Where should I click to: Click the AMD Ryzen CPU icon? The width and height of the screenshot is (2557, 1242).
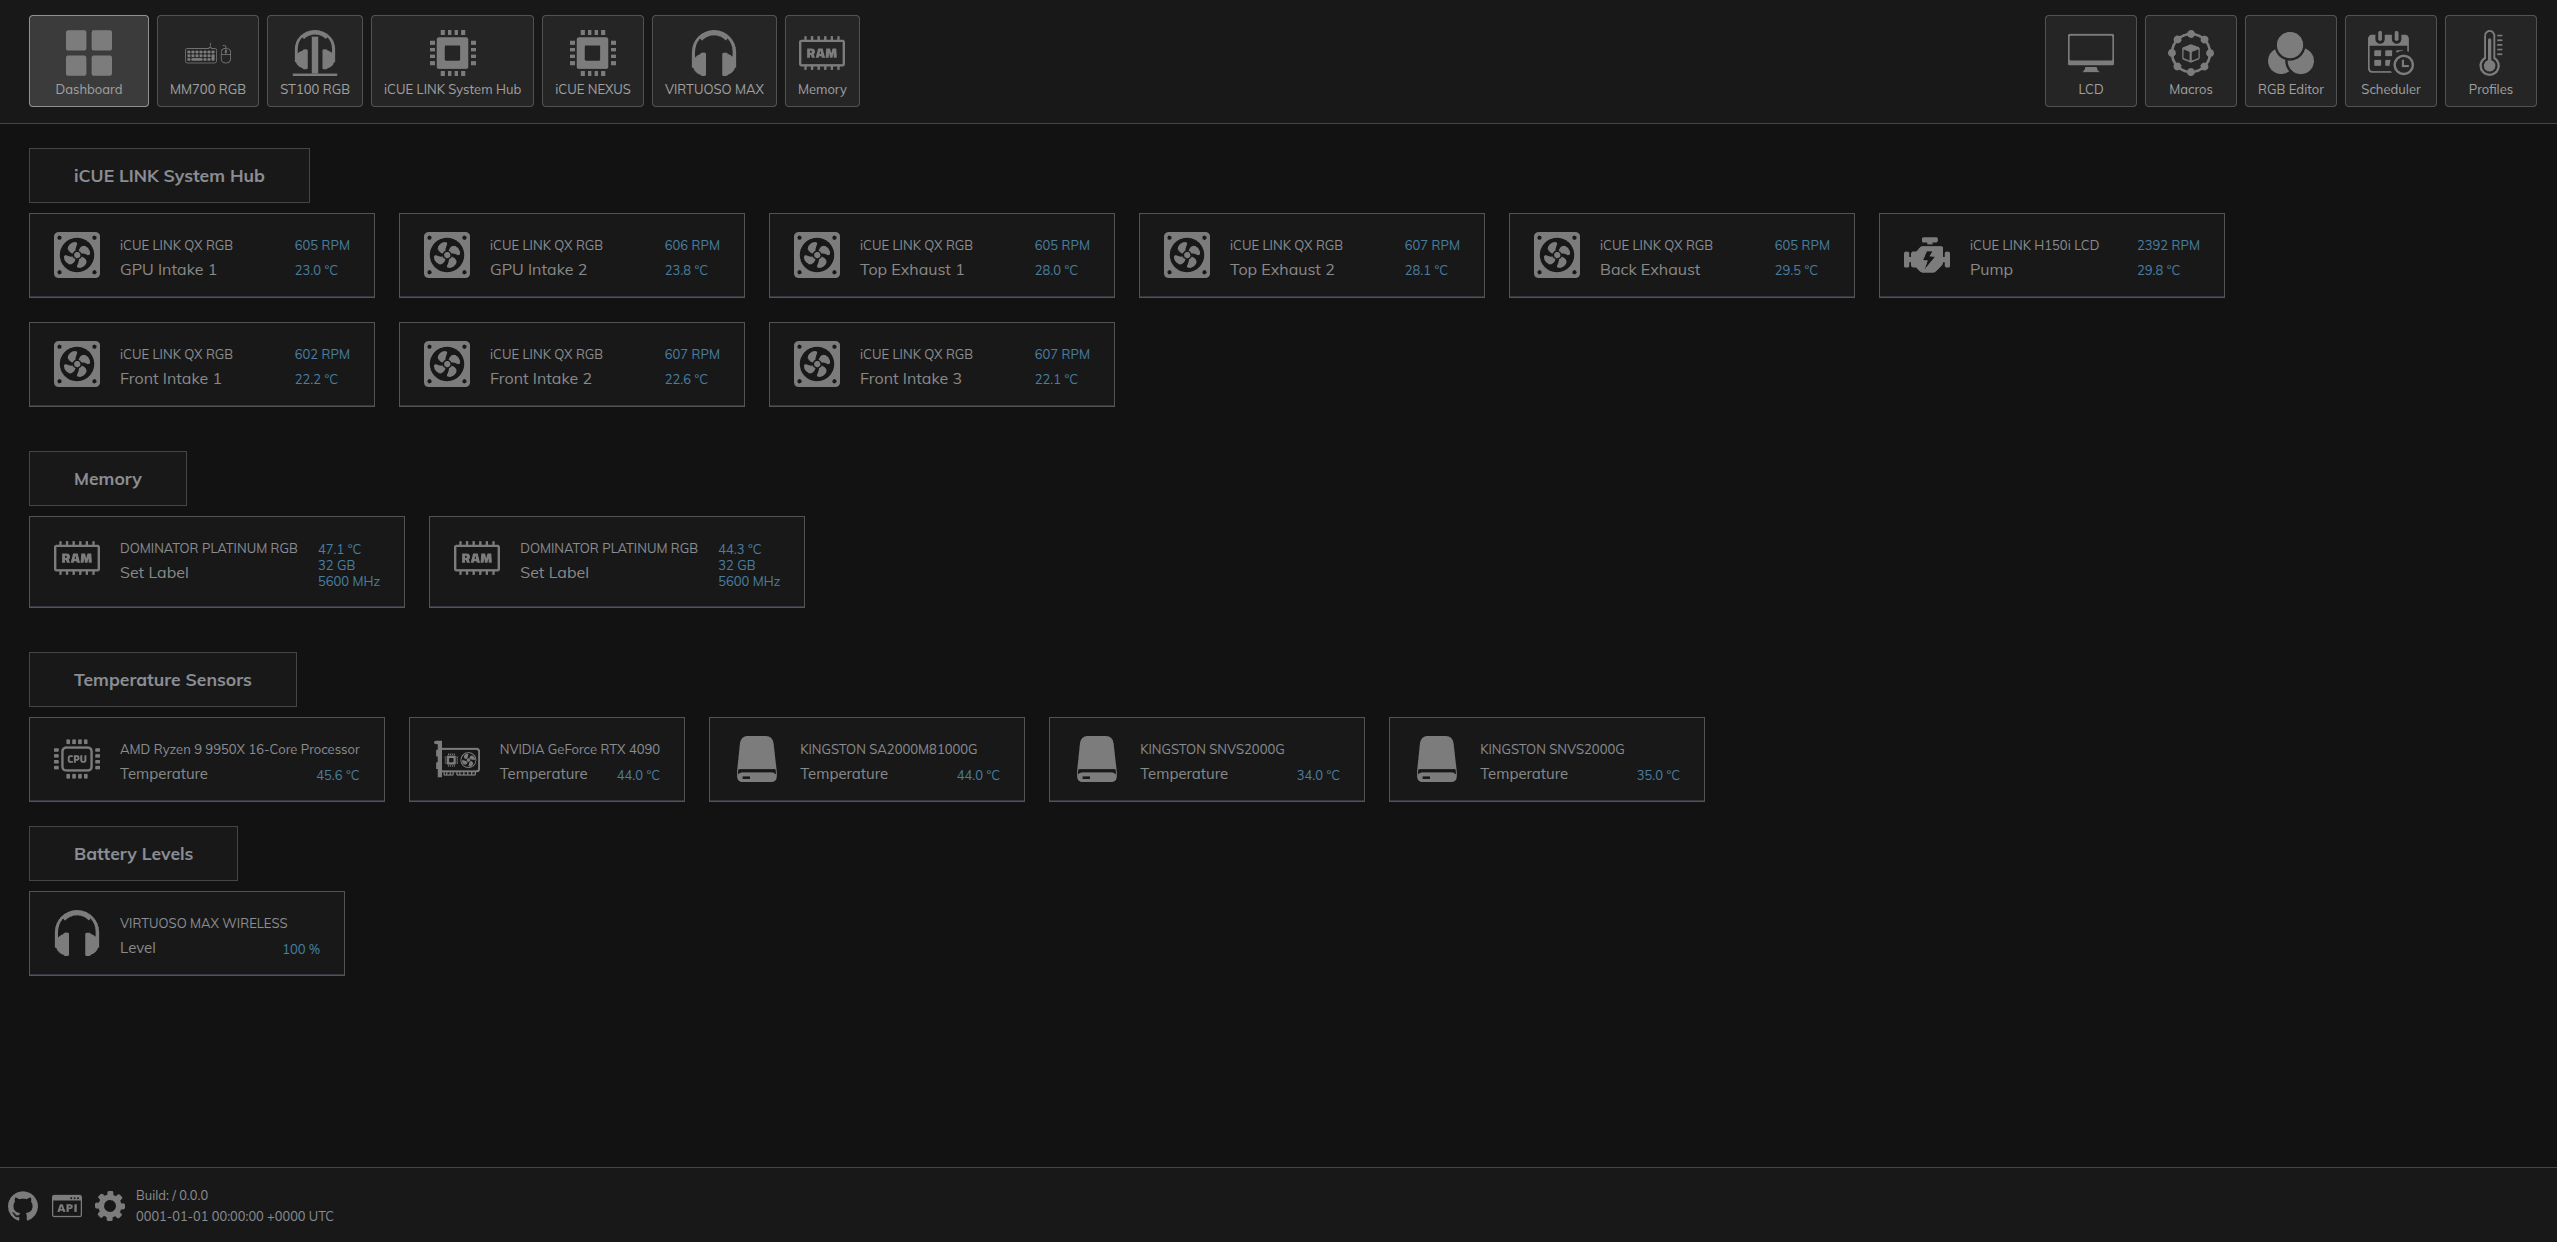coord(77,759)
